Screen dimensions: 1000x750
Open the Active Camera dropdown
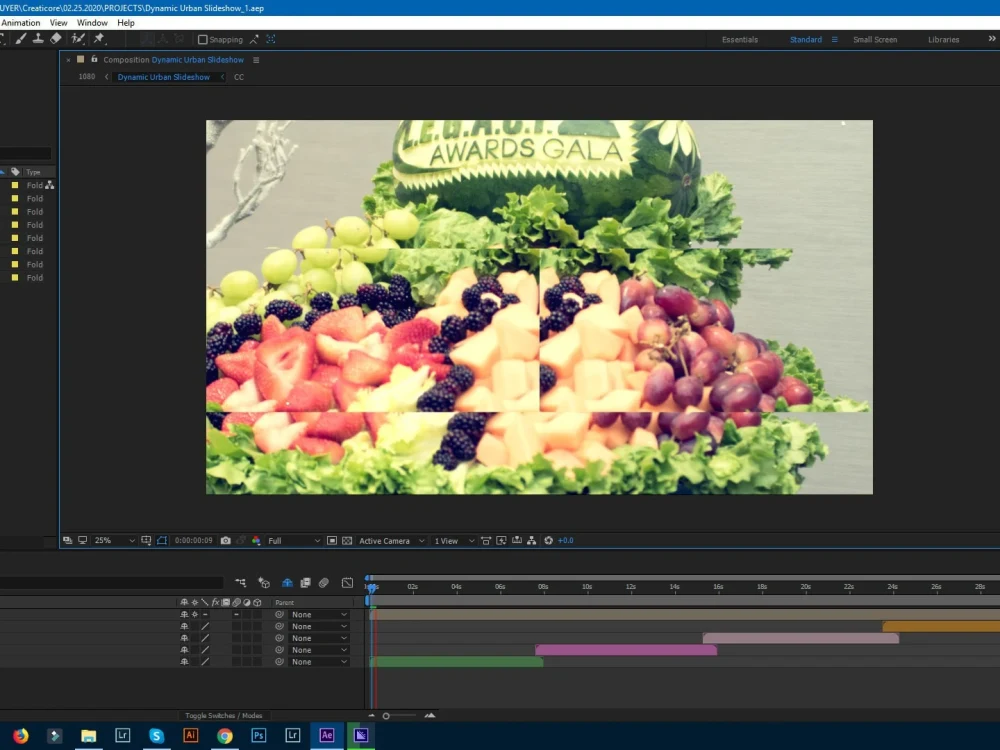pyautogui.click(x=392, y=540)
